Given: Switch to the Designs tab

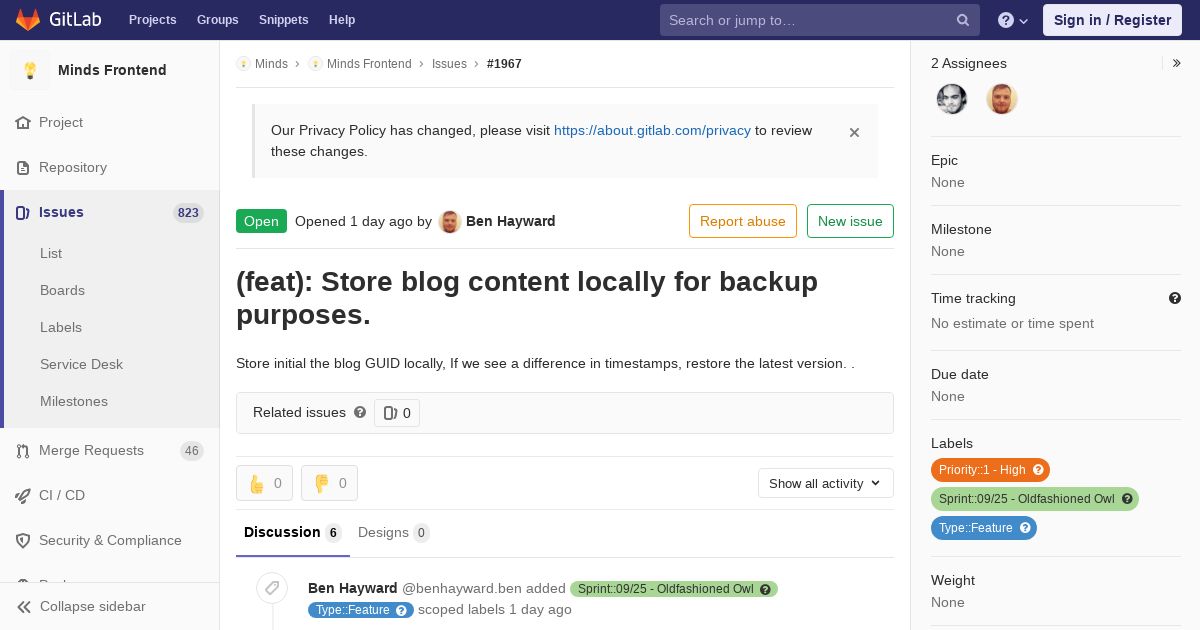Looking at the screenshot, I should tap(393, 532).
